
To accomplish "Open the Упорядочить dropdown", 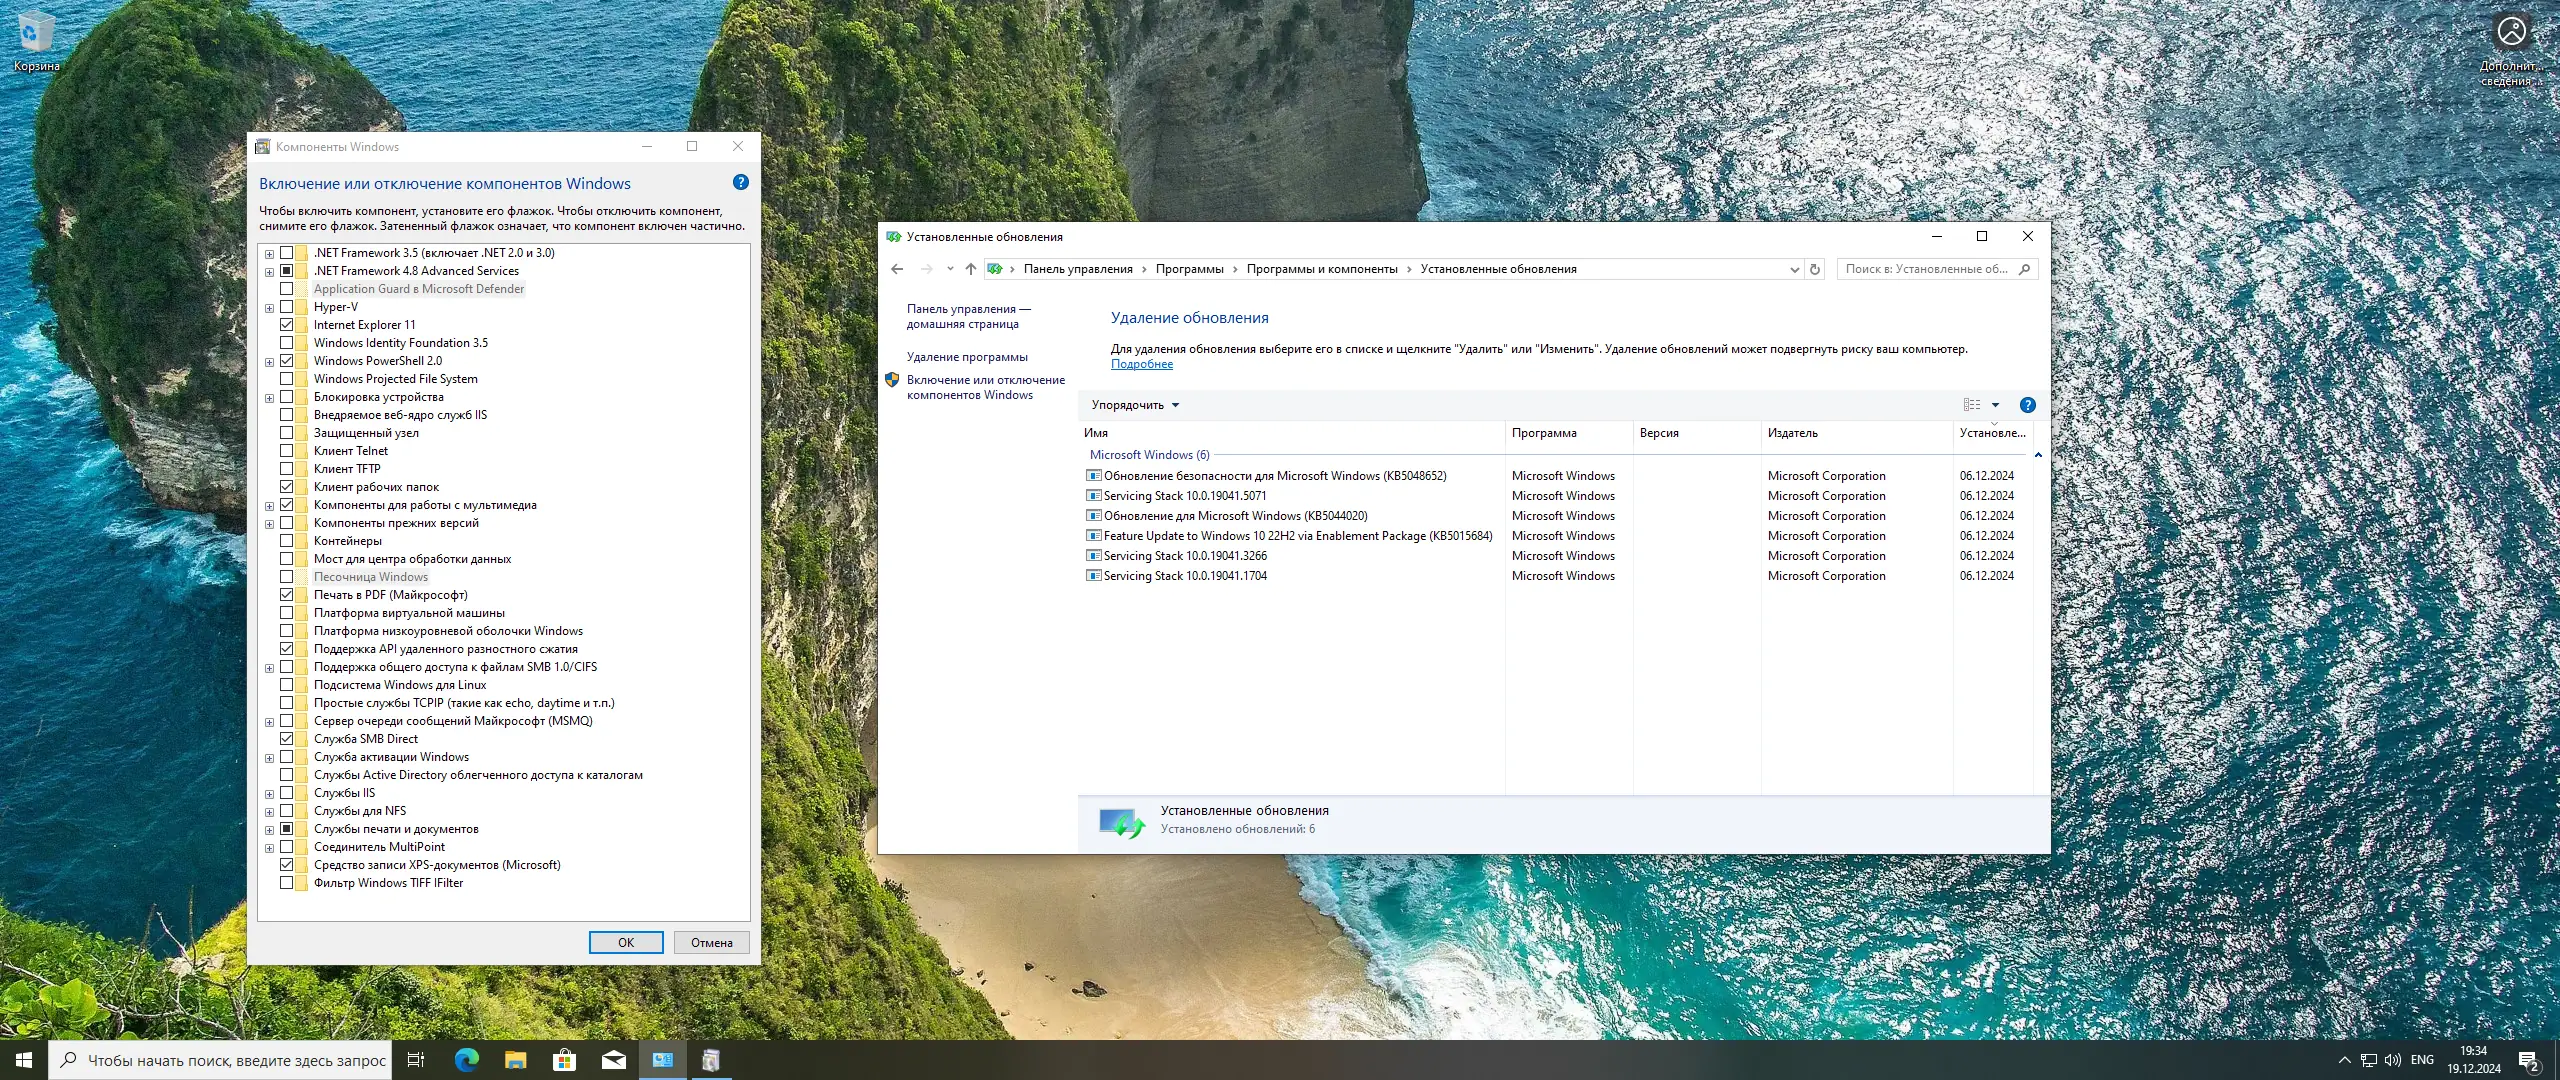I will click(x=1135, y=405).
